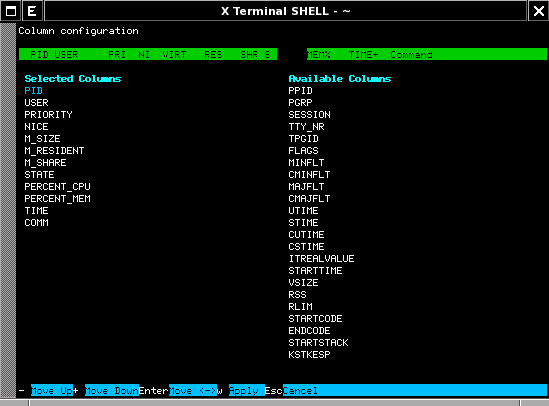The height and width of the screenshot is (406, 549).
Task: Choose ENDCODE from Available Columns
Action: (x=310, y=330)
